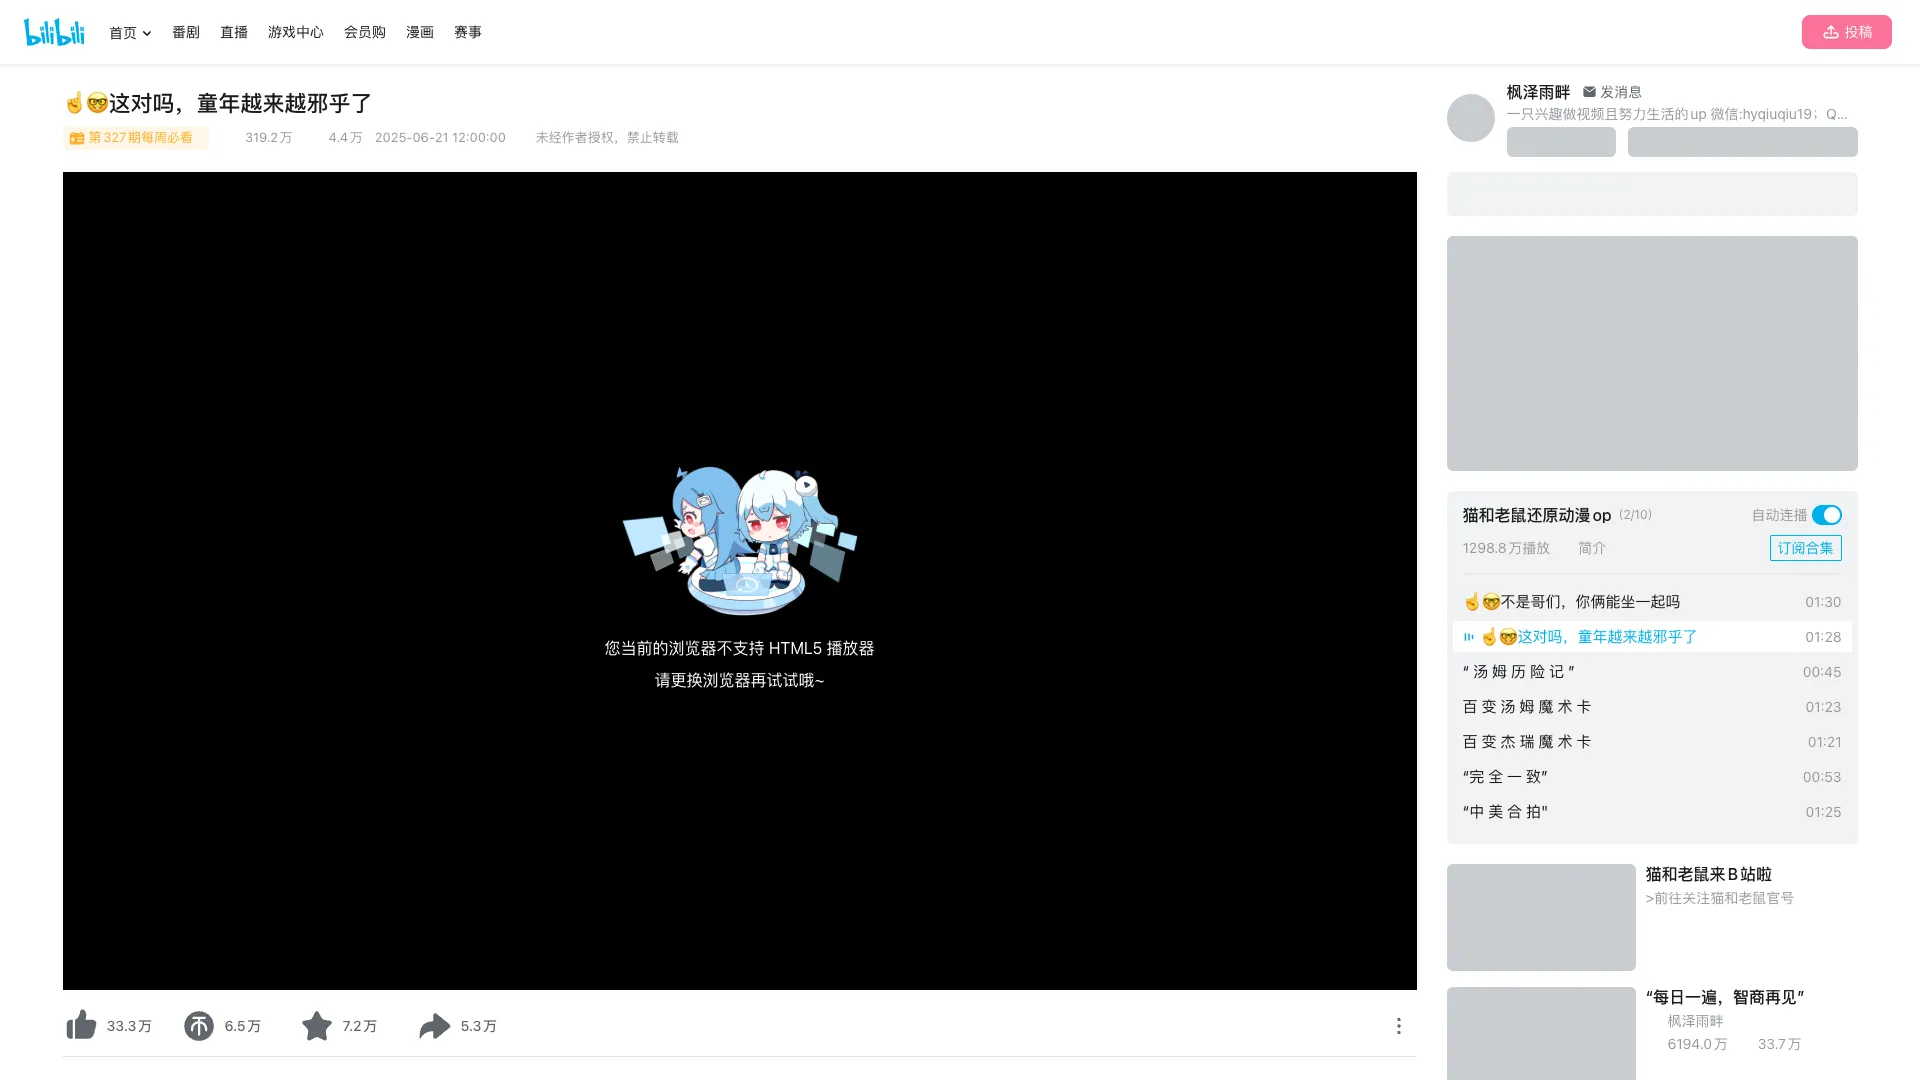Image resolution: width=1920 pixels, height=1080 pixels.
Task: Click the 33.3万 like count
Action: click(x=129, y=1026)
